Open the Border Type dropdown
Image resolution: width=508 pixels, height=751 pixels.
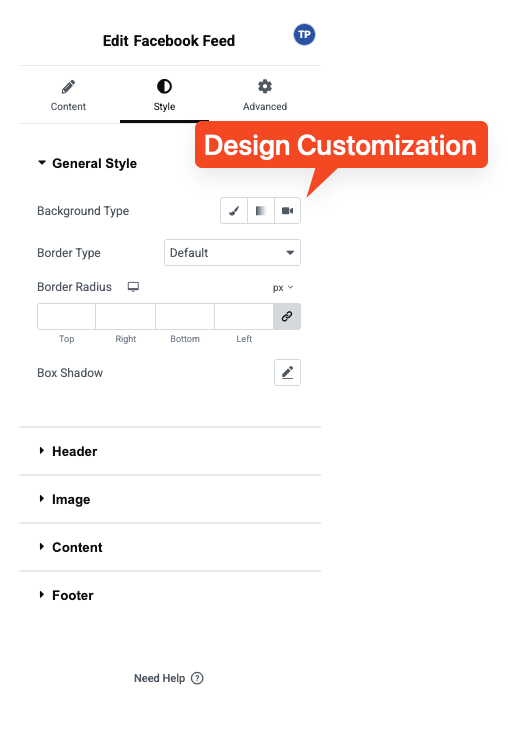(x=232, y=252)
